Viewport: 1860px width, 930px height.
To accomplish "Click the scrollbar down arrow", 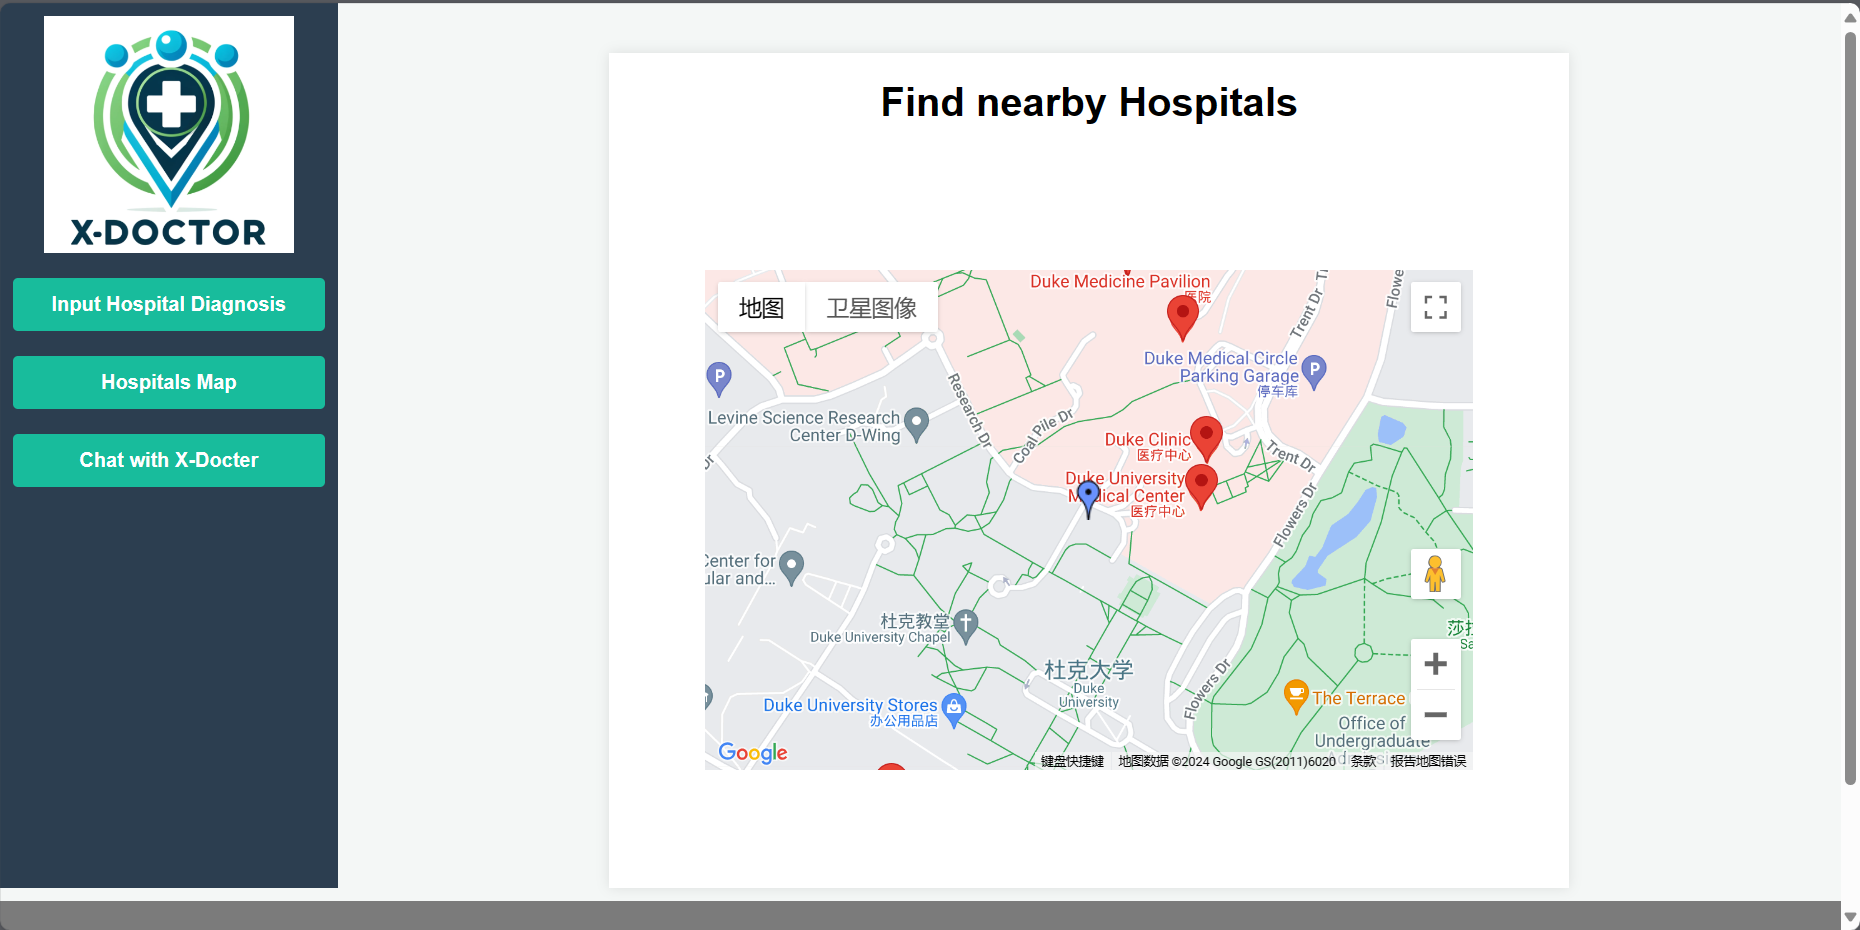I will pyautogui.click(x=1850, y=917).
